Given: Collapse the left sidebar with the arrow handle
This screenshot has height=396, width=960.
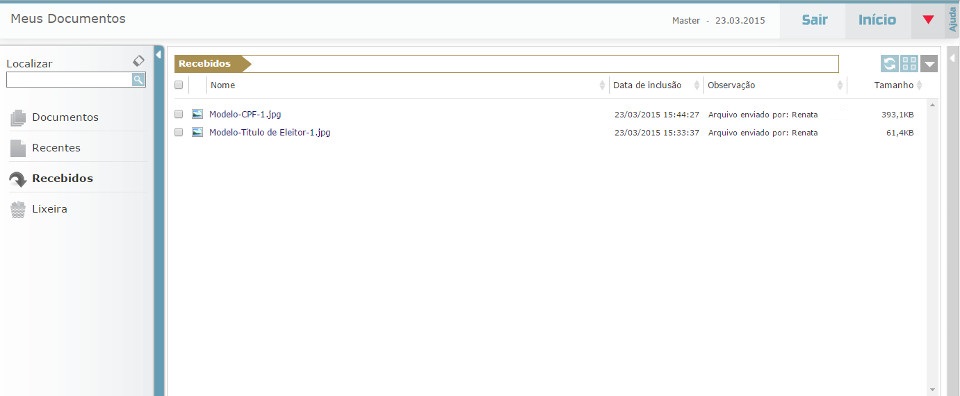Looking at the screenshot, I should (x=159, y=55).
